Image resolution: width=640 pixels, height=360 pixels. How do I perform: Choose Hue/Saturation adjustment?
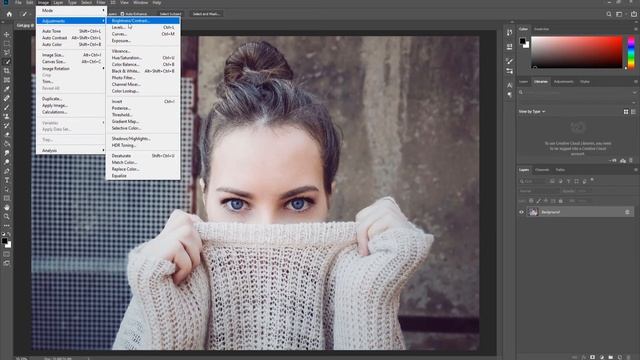[143, 58]
